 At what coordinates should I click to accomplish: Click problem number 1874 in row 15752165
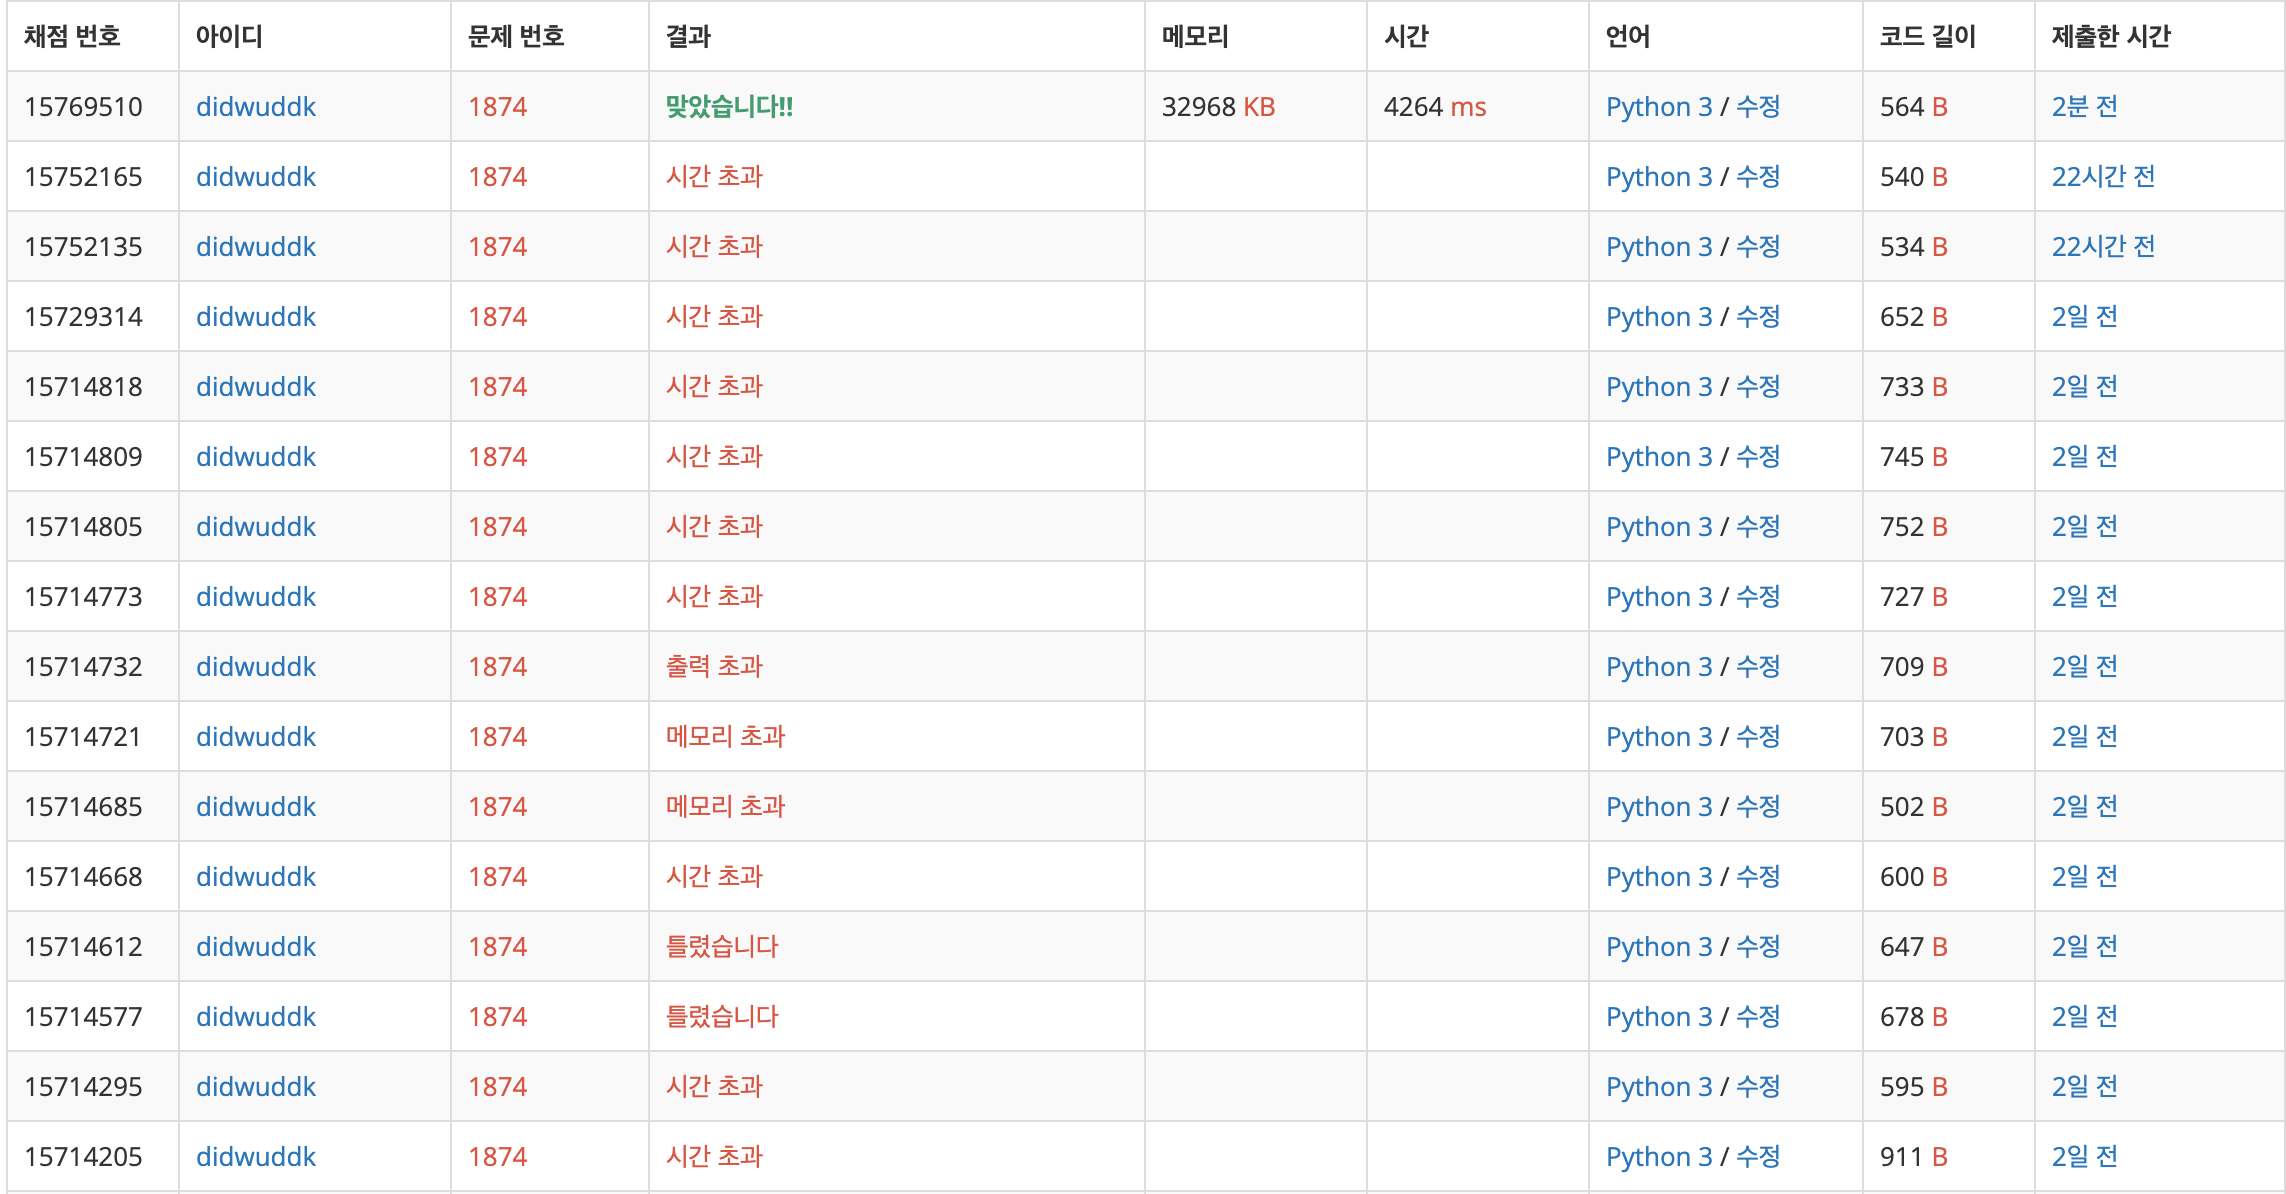click(x=497, y=177)
